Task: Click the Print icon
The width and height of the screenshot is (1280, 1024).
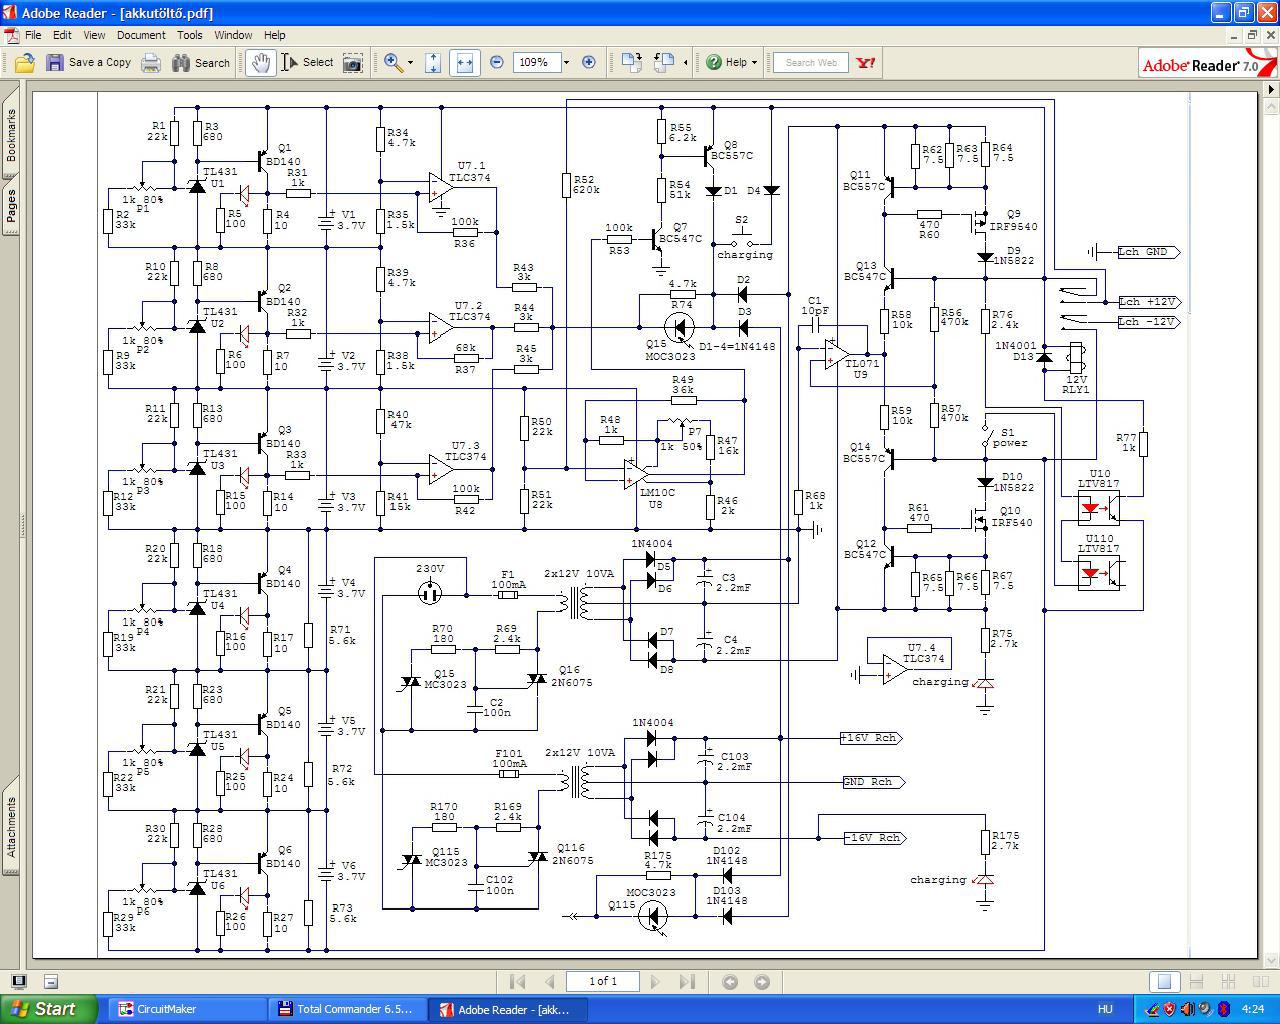Action: pos(150,62)
